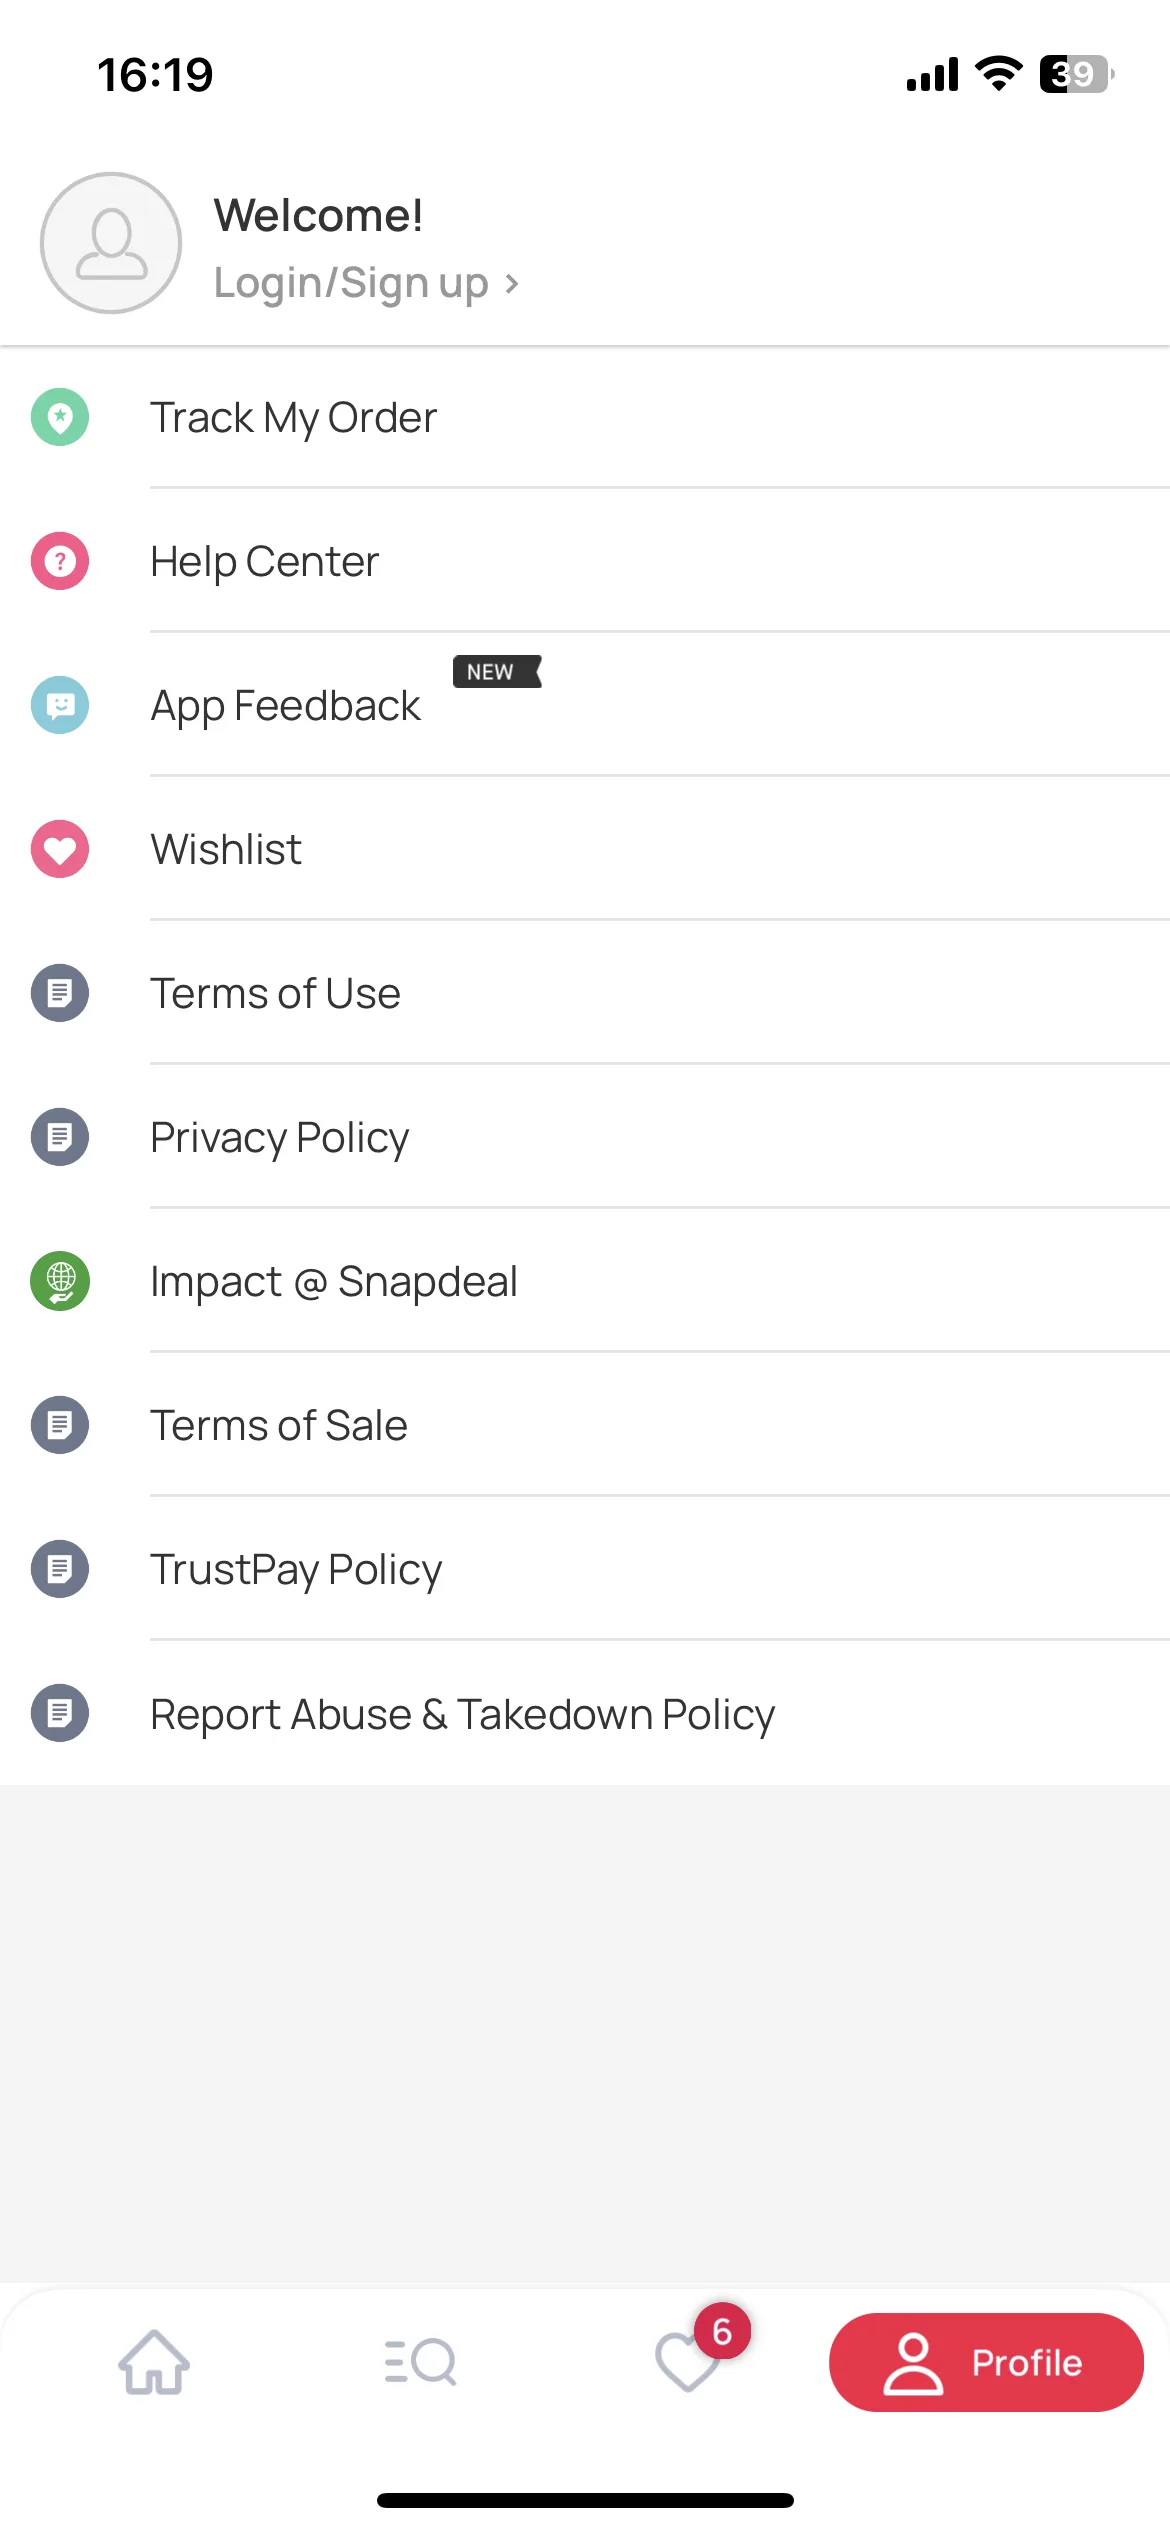Tap the green Impact globe icon
Screen dimensions: 1170x2532
pyautogui.click(x=60, y=1281)
